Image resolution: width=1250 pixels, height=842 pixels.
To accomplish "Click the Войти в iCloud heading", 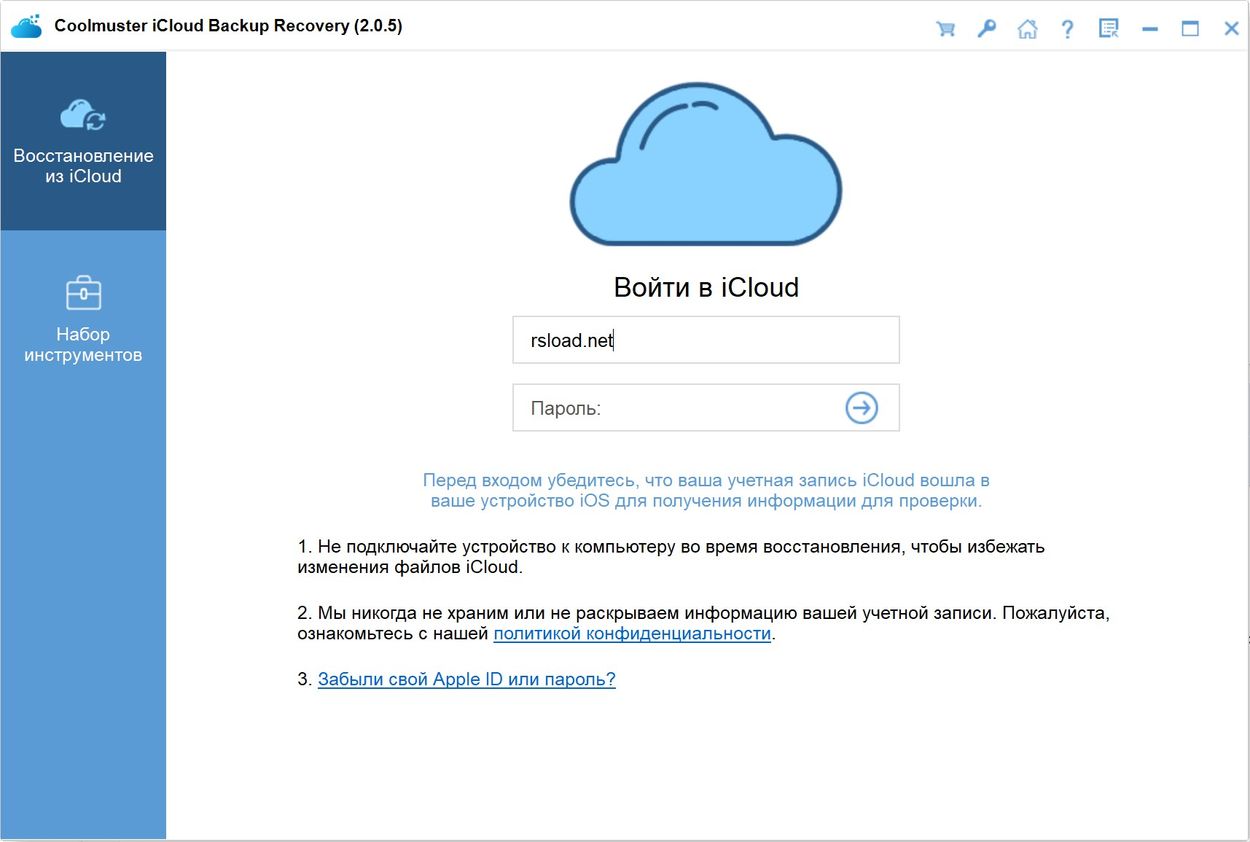I will (x=705, y=287).
